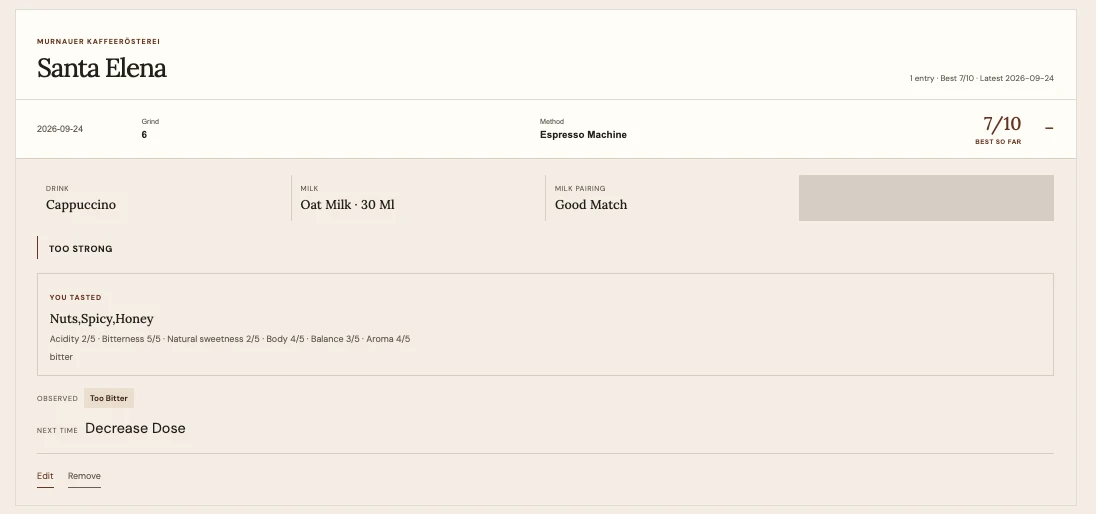Click the Acidity 2/5 ratings line
This screenshot has height=514, width=1096.
[x=230, y=339]
